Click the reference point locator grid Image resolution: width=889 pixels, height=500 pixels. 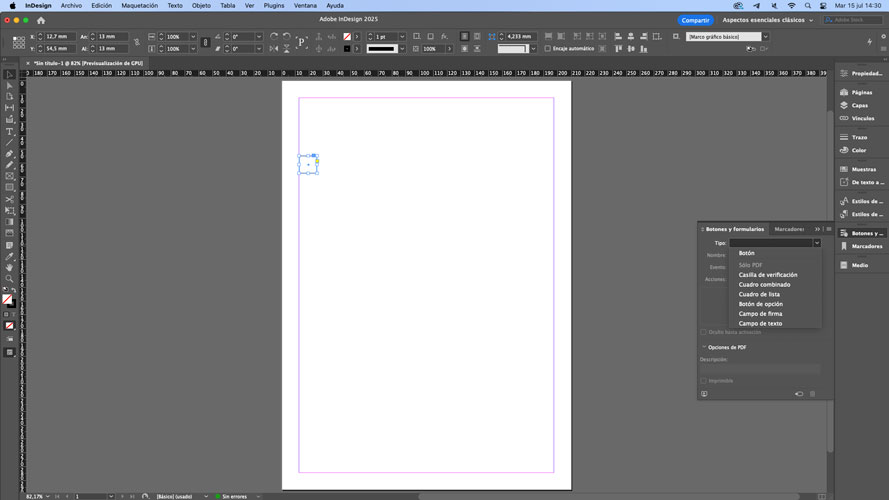click(x=19, y=43)
